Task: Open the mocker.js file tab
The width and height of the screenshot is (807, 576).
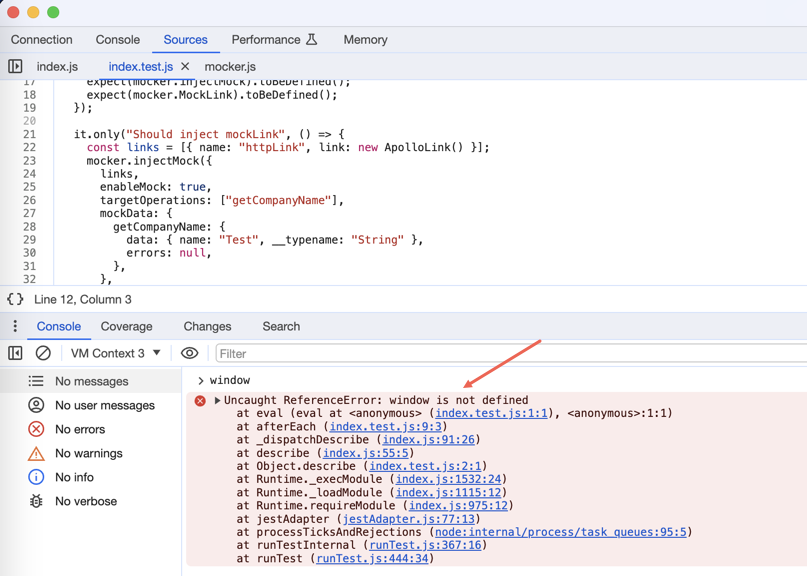Action: coord(230,66)
